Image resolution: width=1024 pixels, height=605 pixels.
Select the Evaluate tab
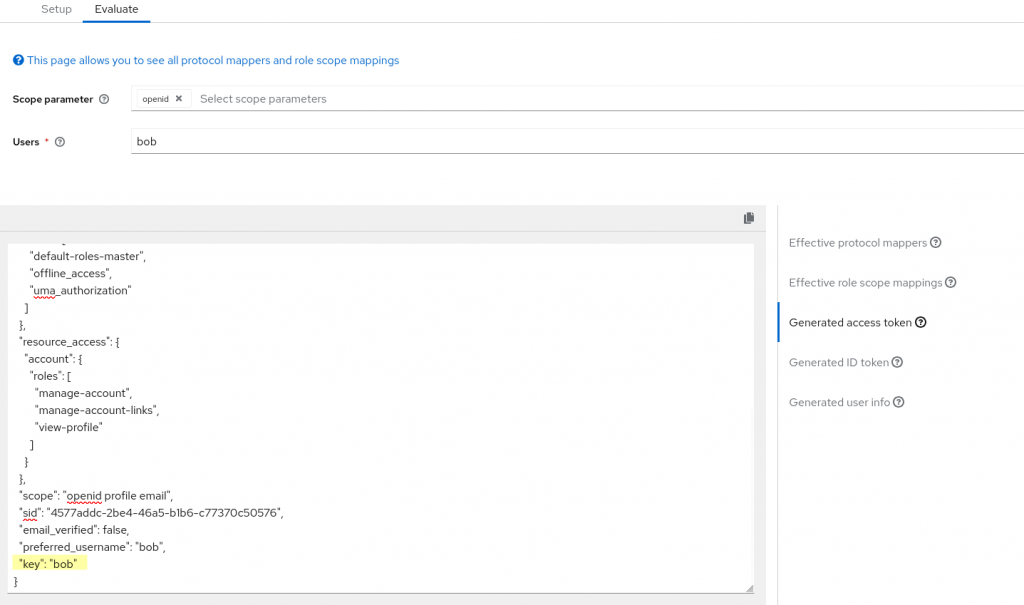[116, 9]
